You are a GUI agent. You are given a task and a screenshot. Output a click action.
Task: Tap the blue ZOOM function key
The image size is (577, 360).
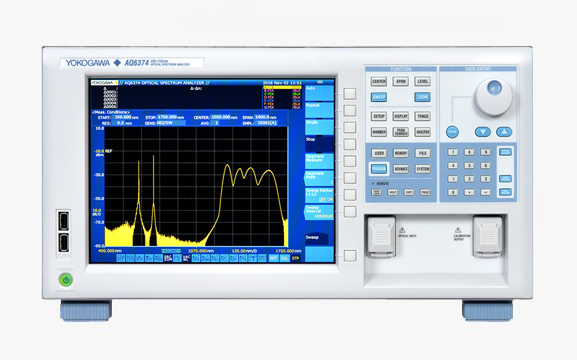[422, 97]
